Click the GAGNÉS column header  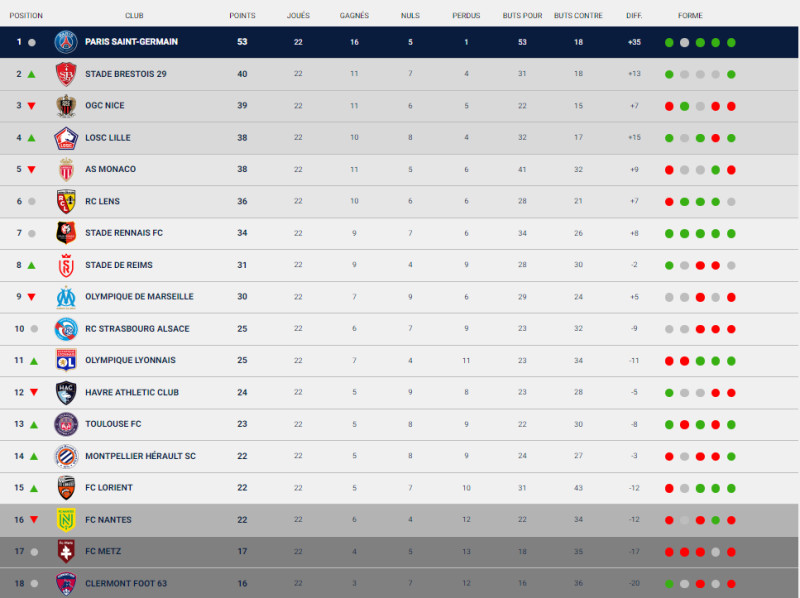point(355,16)
